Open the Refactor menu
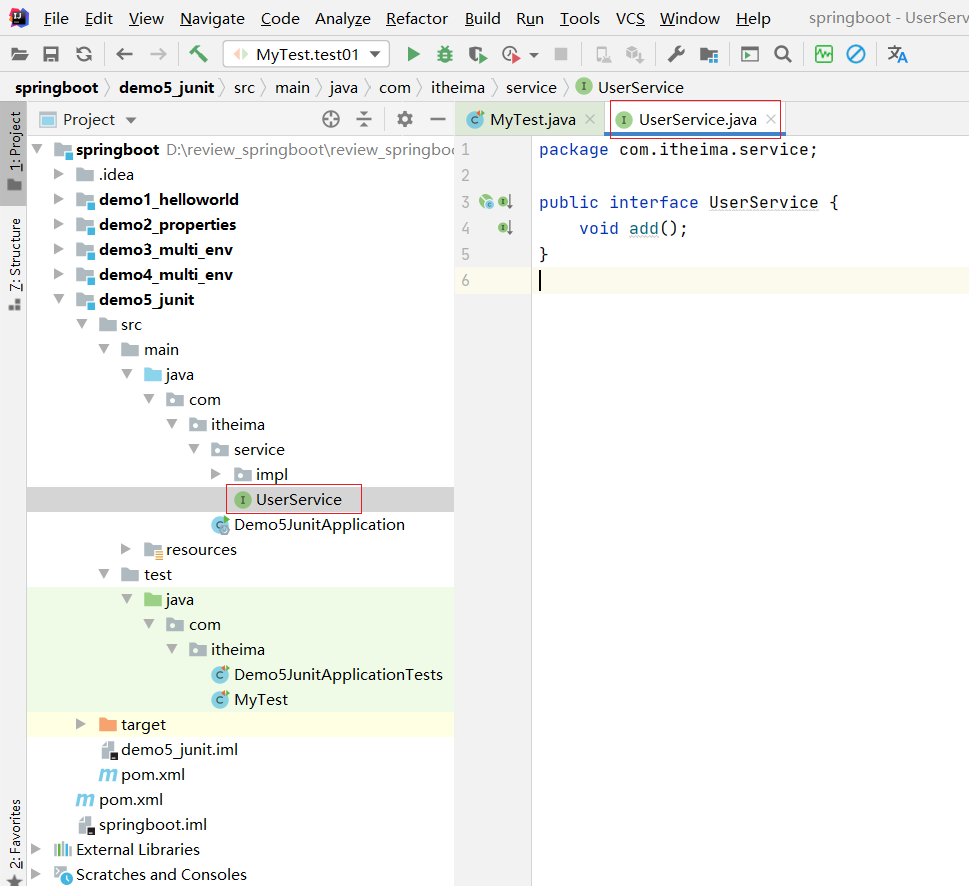Image resolution: width=969 pixels, height=886 pixels. tap(417, 19)
